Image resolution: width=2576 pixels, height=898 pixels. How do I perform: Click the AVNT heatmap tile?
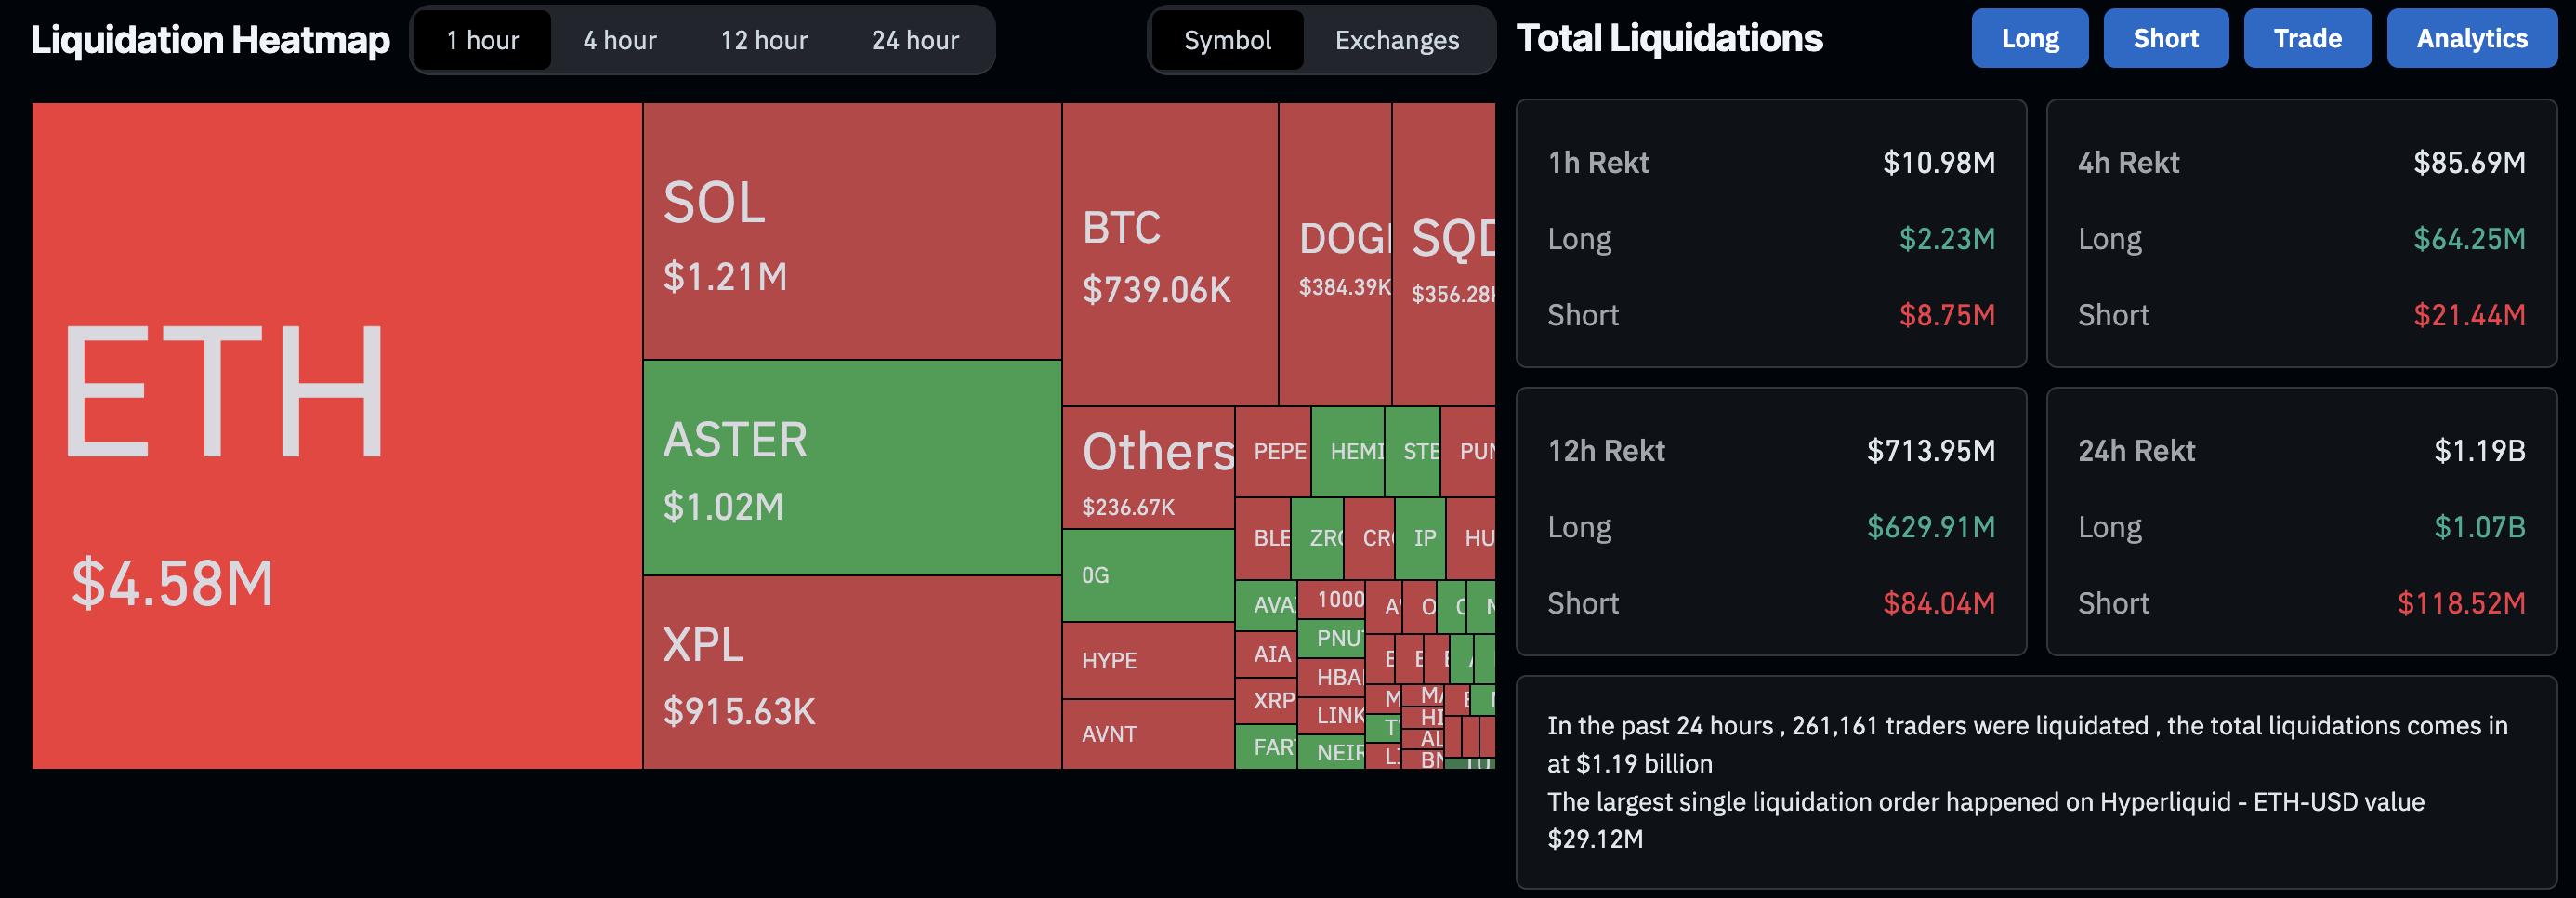click(1147, 734)
